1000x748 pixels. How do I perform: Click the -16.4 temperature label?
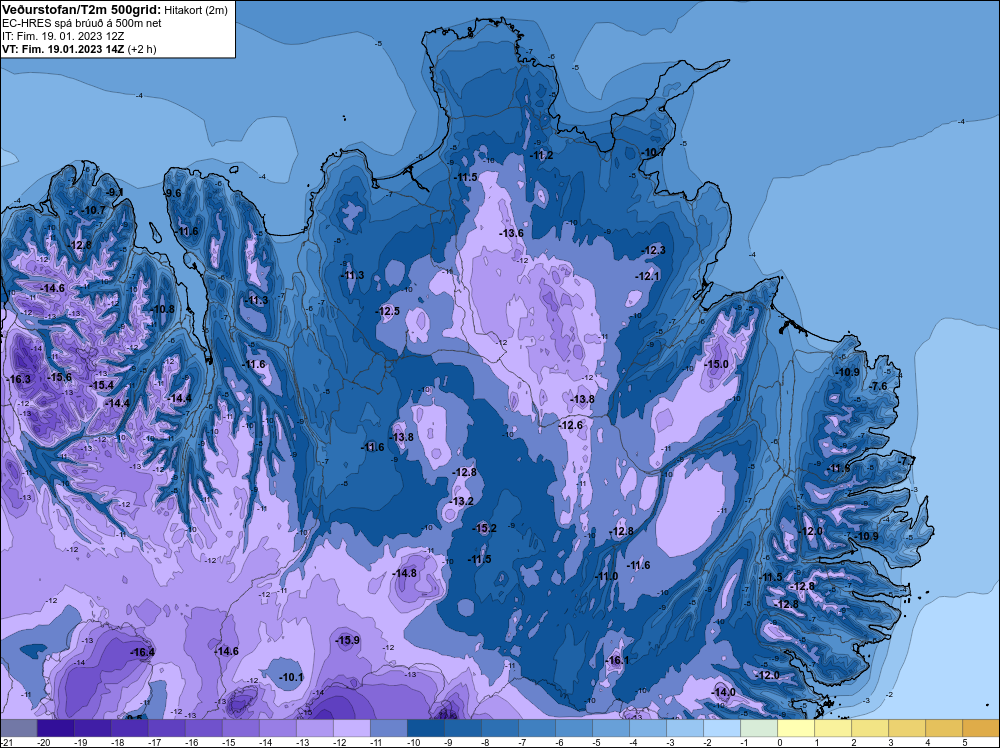(142, 652)
